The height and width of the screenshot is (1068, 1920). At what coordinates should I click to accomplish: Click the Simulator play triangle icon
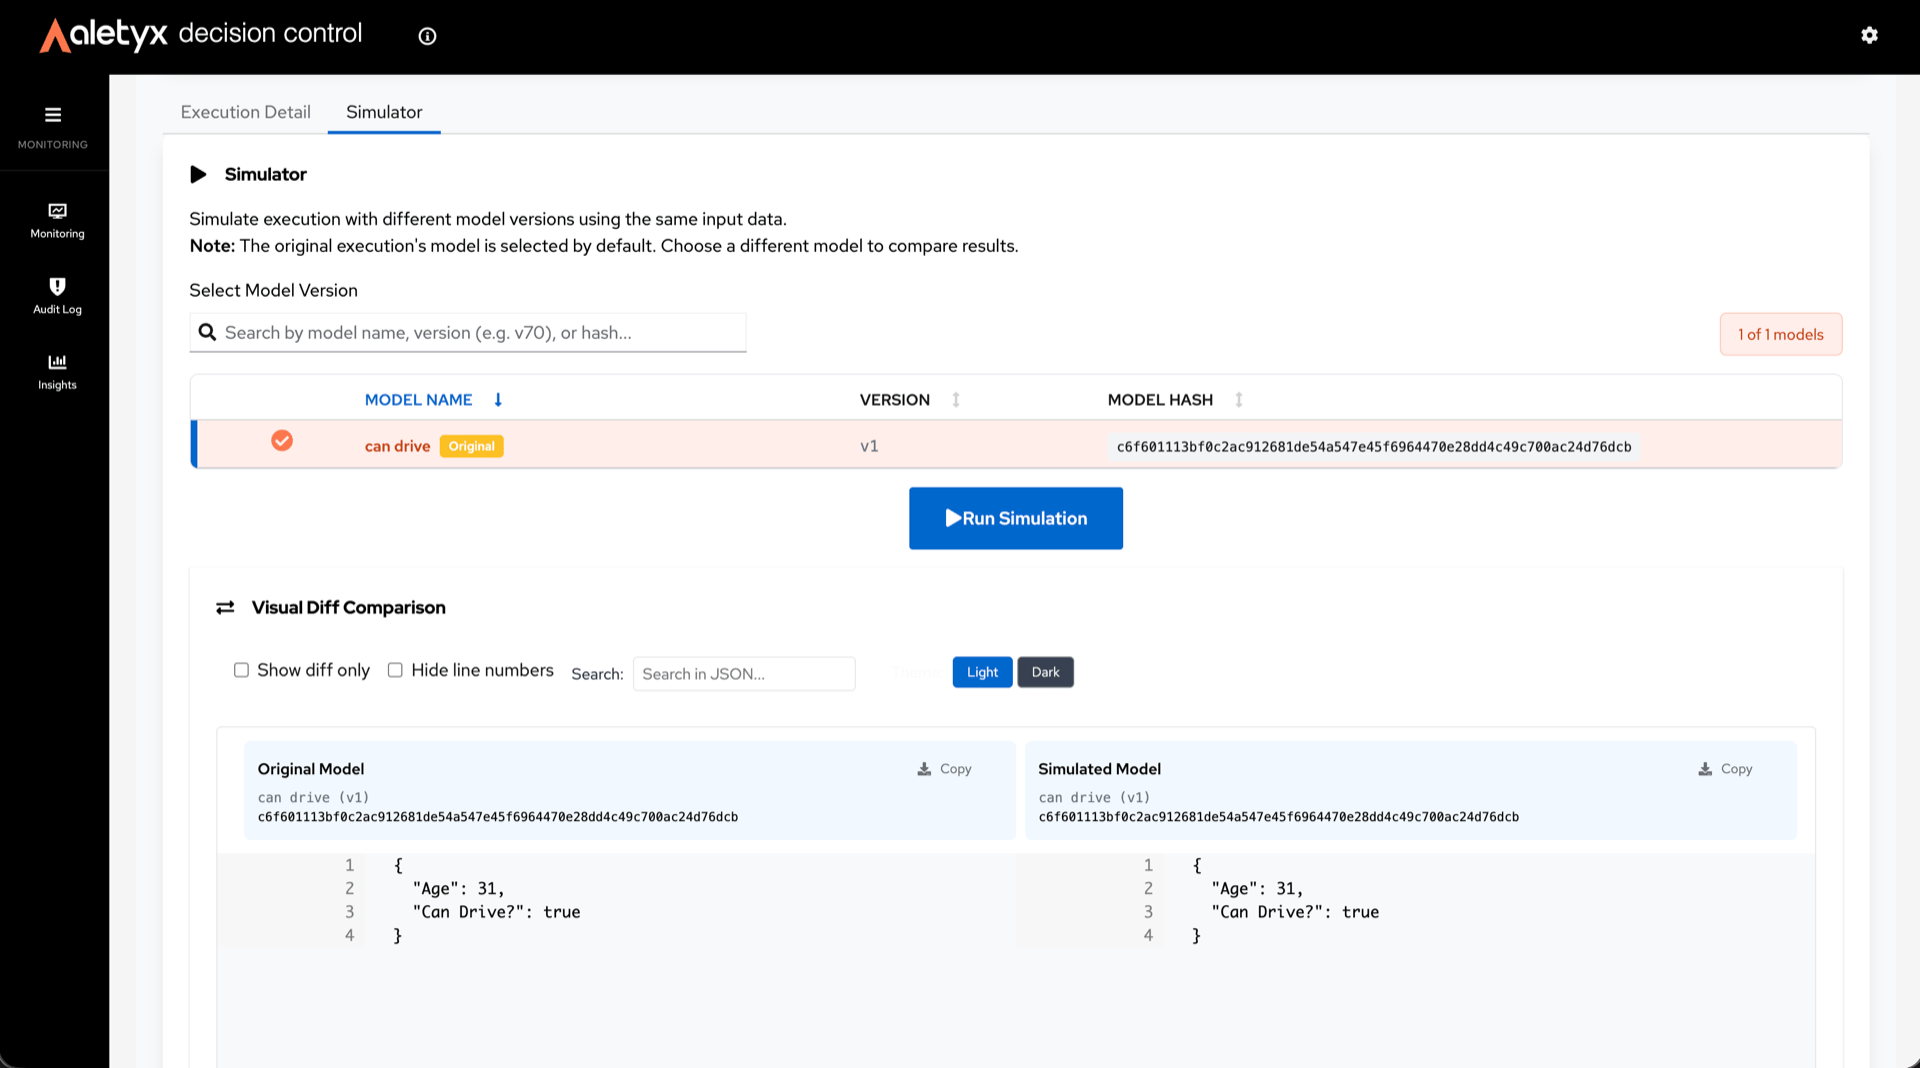(198, 175)
